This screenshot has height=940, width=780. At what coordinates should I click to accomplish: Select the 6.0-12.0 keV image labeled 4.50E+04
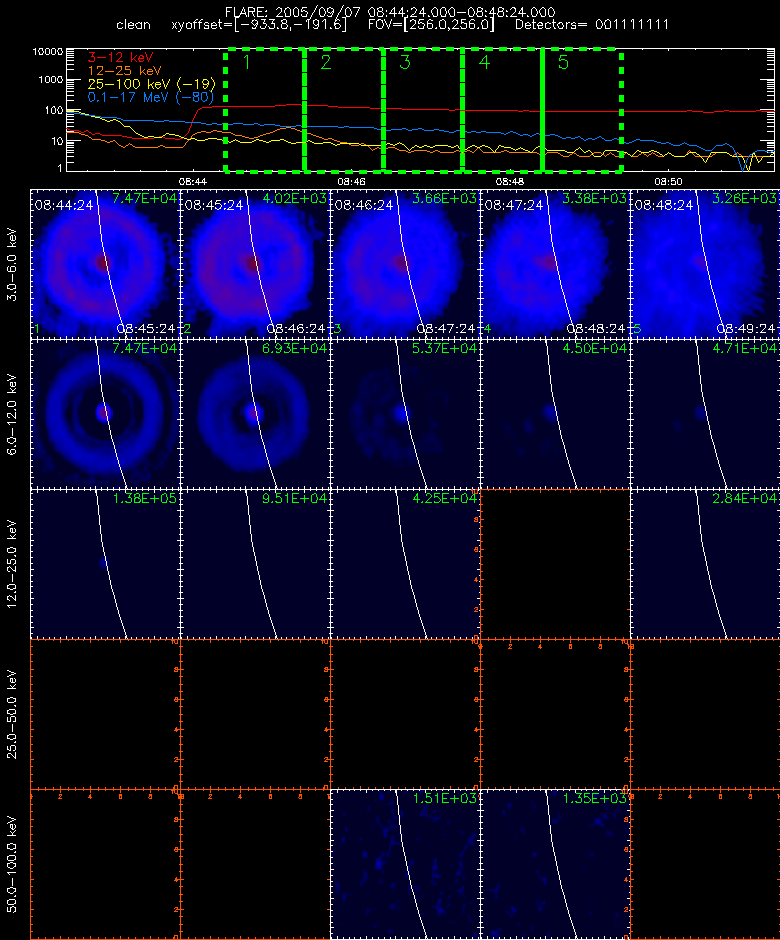tap(555, 414)
